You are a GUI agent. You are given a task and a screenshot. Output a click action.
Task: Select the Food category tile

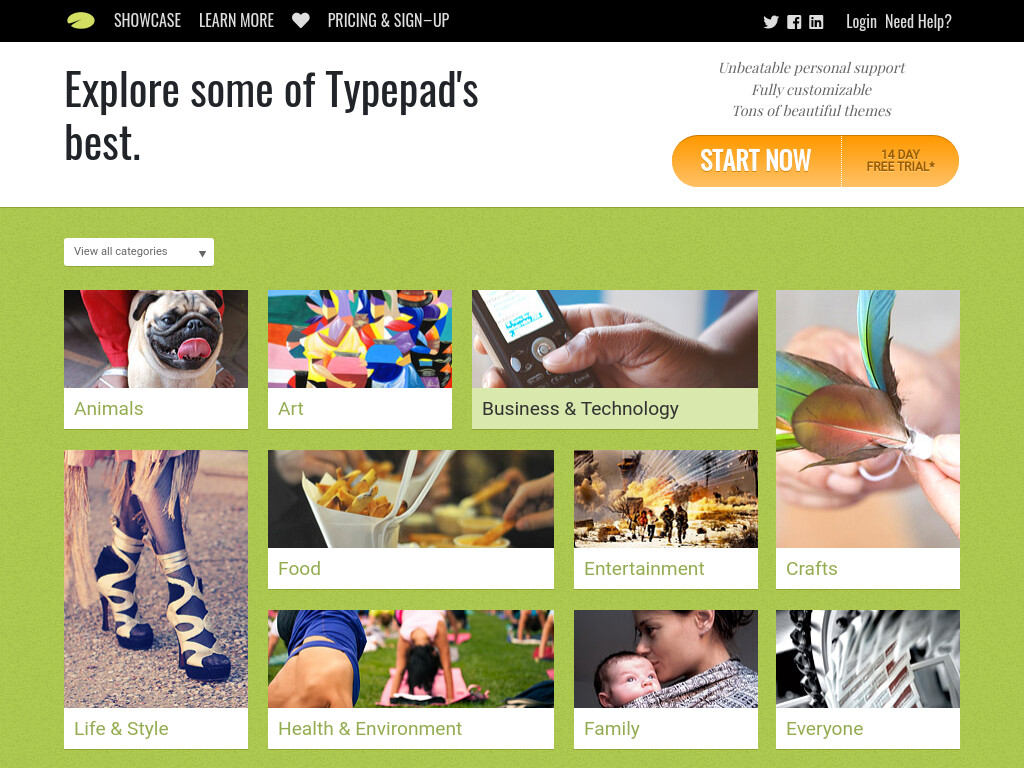(411, 519)
